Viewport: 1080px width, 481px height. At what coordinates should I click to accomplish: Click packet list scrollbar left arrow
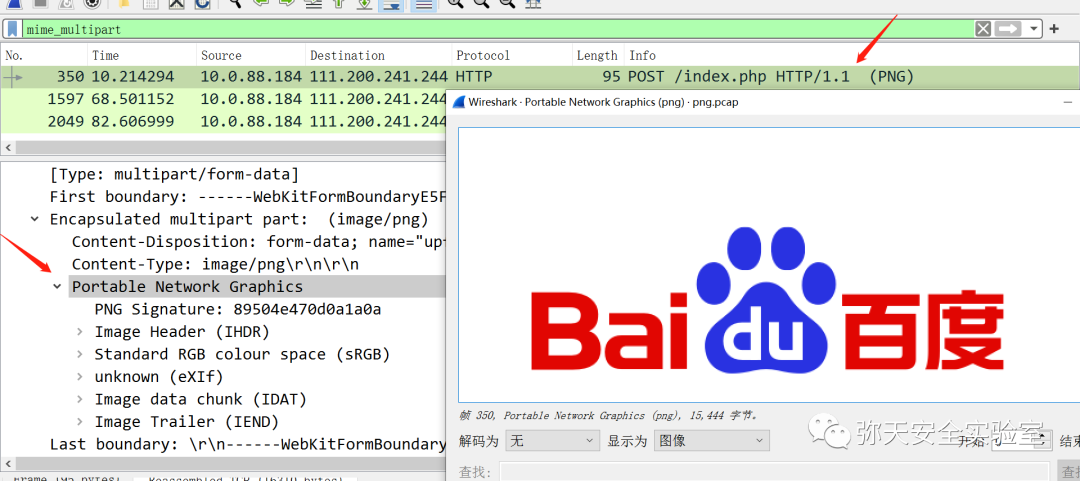coord(8,148)
